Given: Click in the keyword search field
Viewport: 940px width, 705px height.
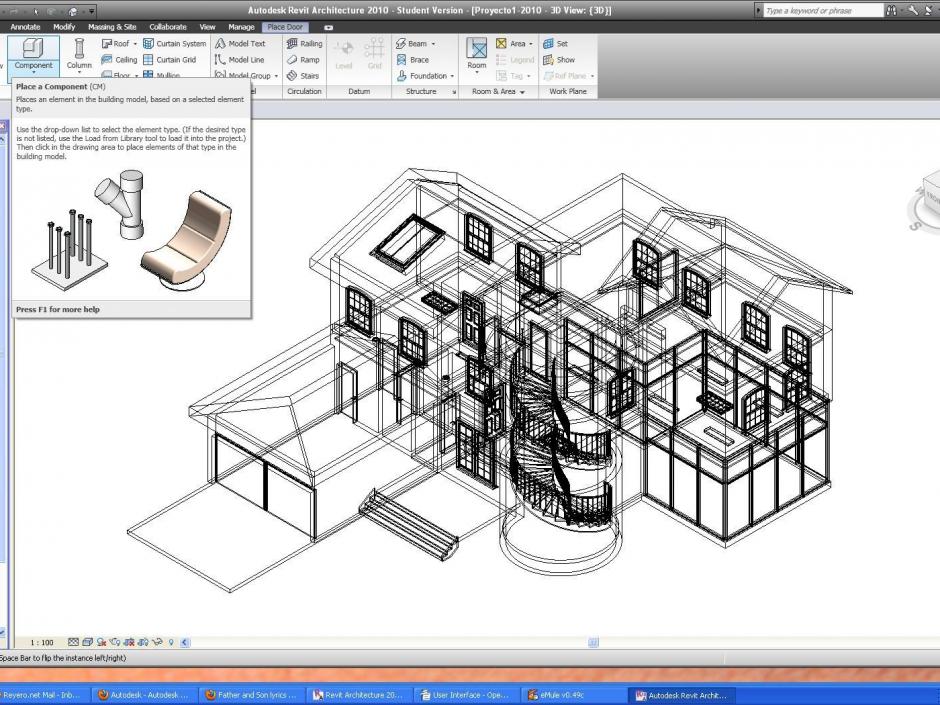Looking at the screenshot, I should point(823,10).
